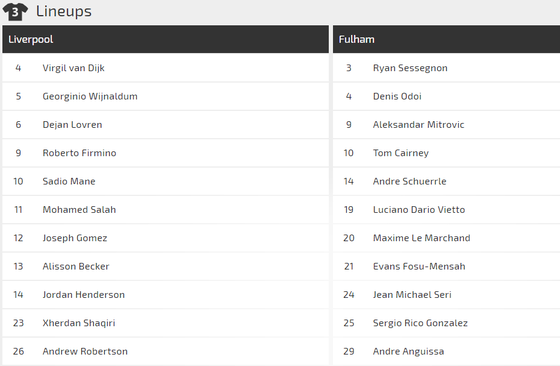Click Roberto Firmino's name
Screen dimensions: 560x366
coord(79,153)
